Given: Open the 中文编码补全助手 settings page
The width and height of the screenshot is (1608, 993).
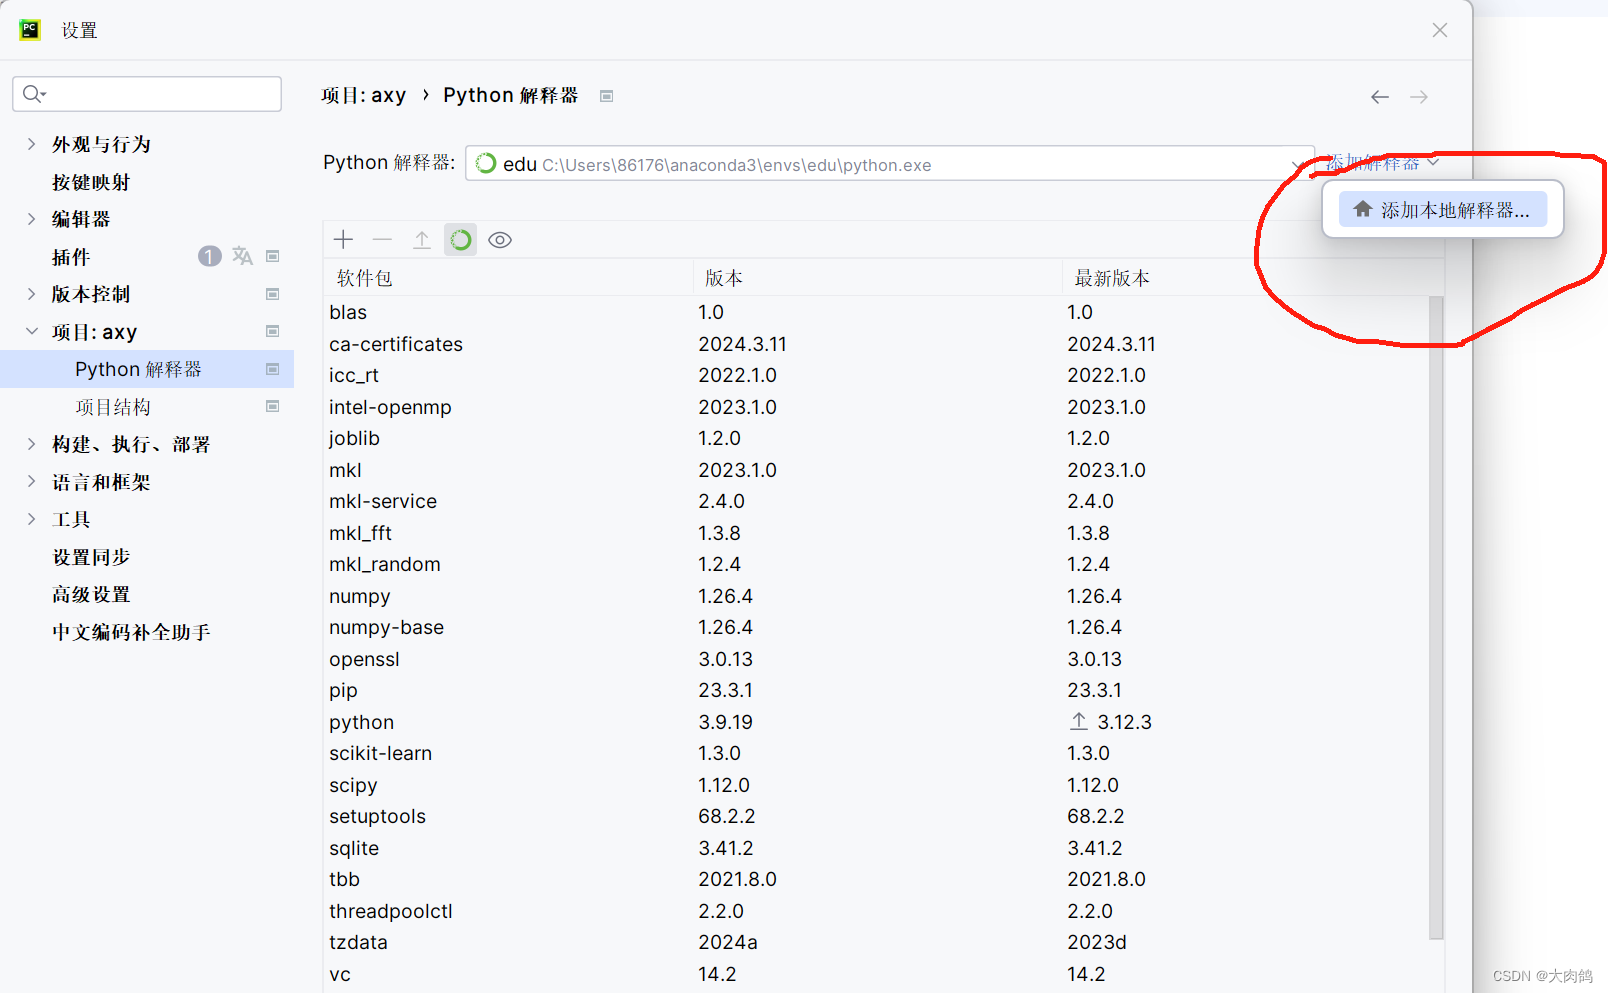Looking at the screenshot, I should click(x=130, y=631).
